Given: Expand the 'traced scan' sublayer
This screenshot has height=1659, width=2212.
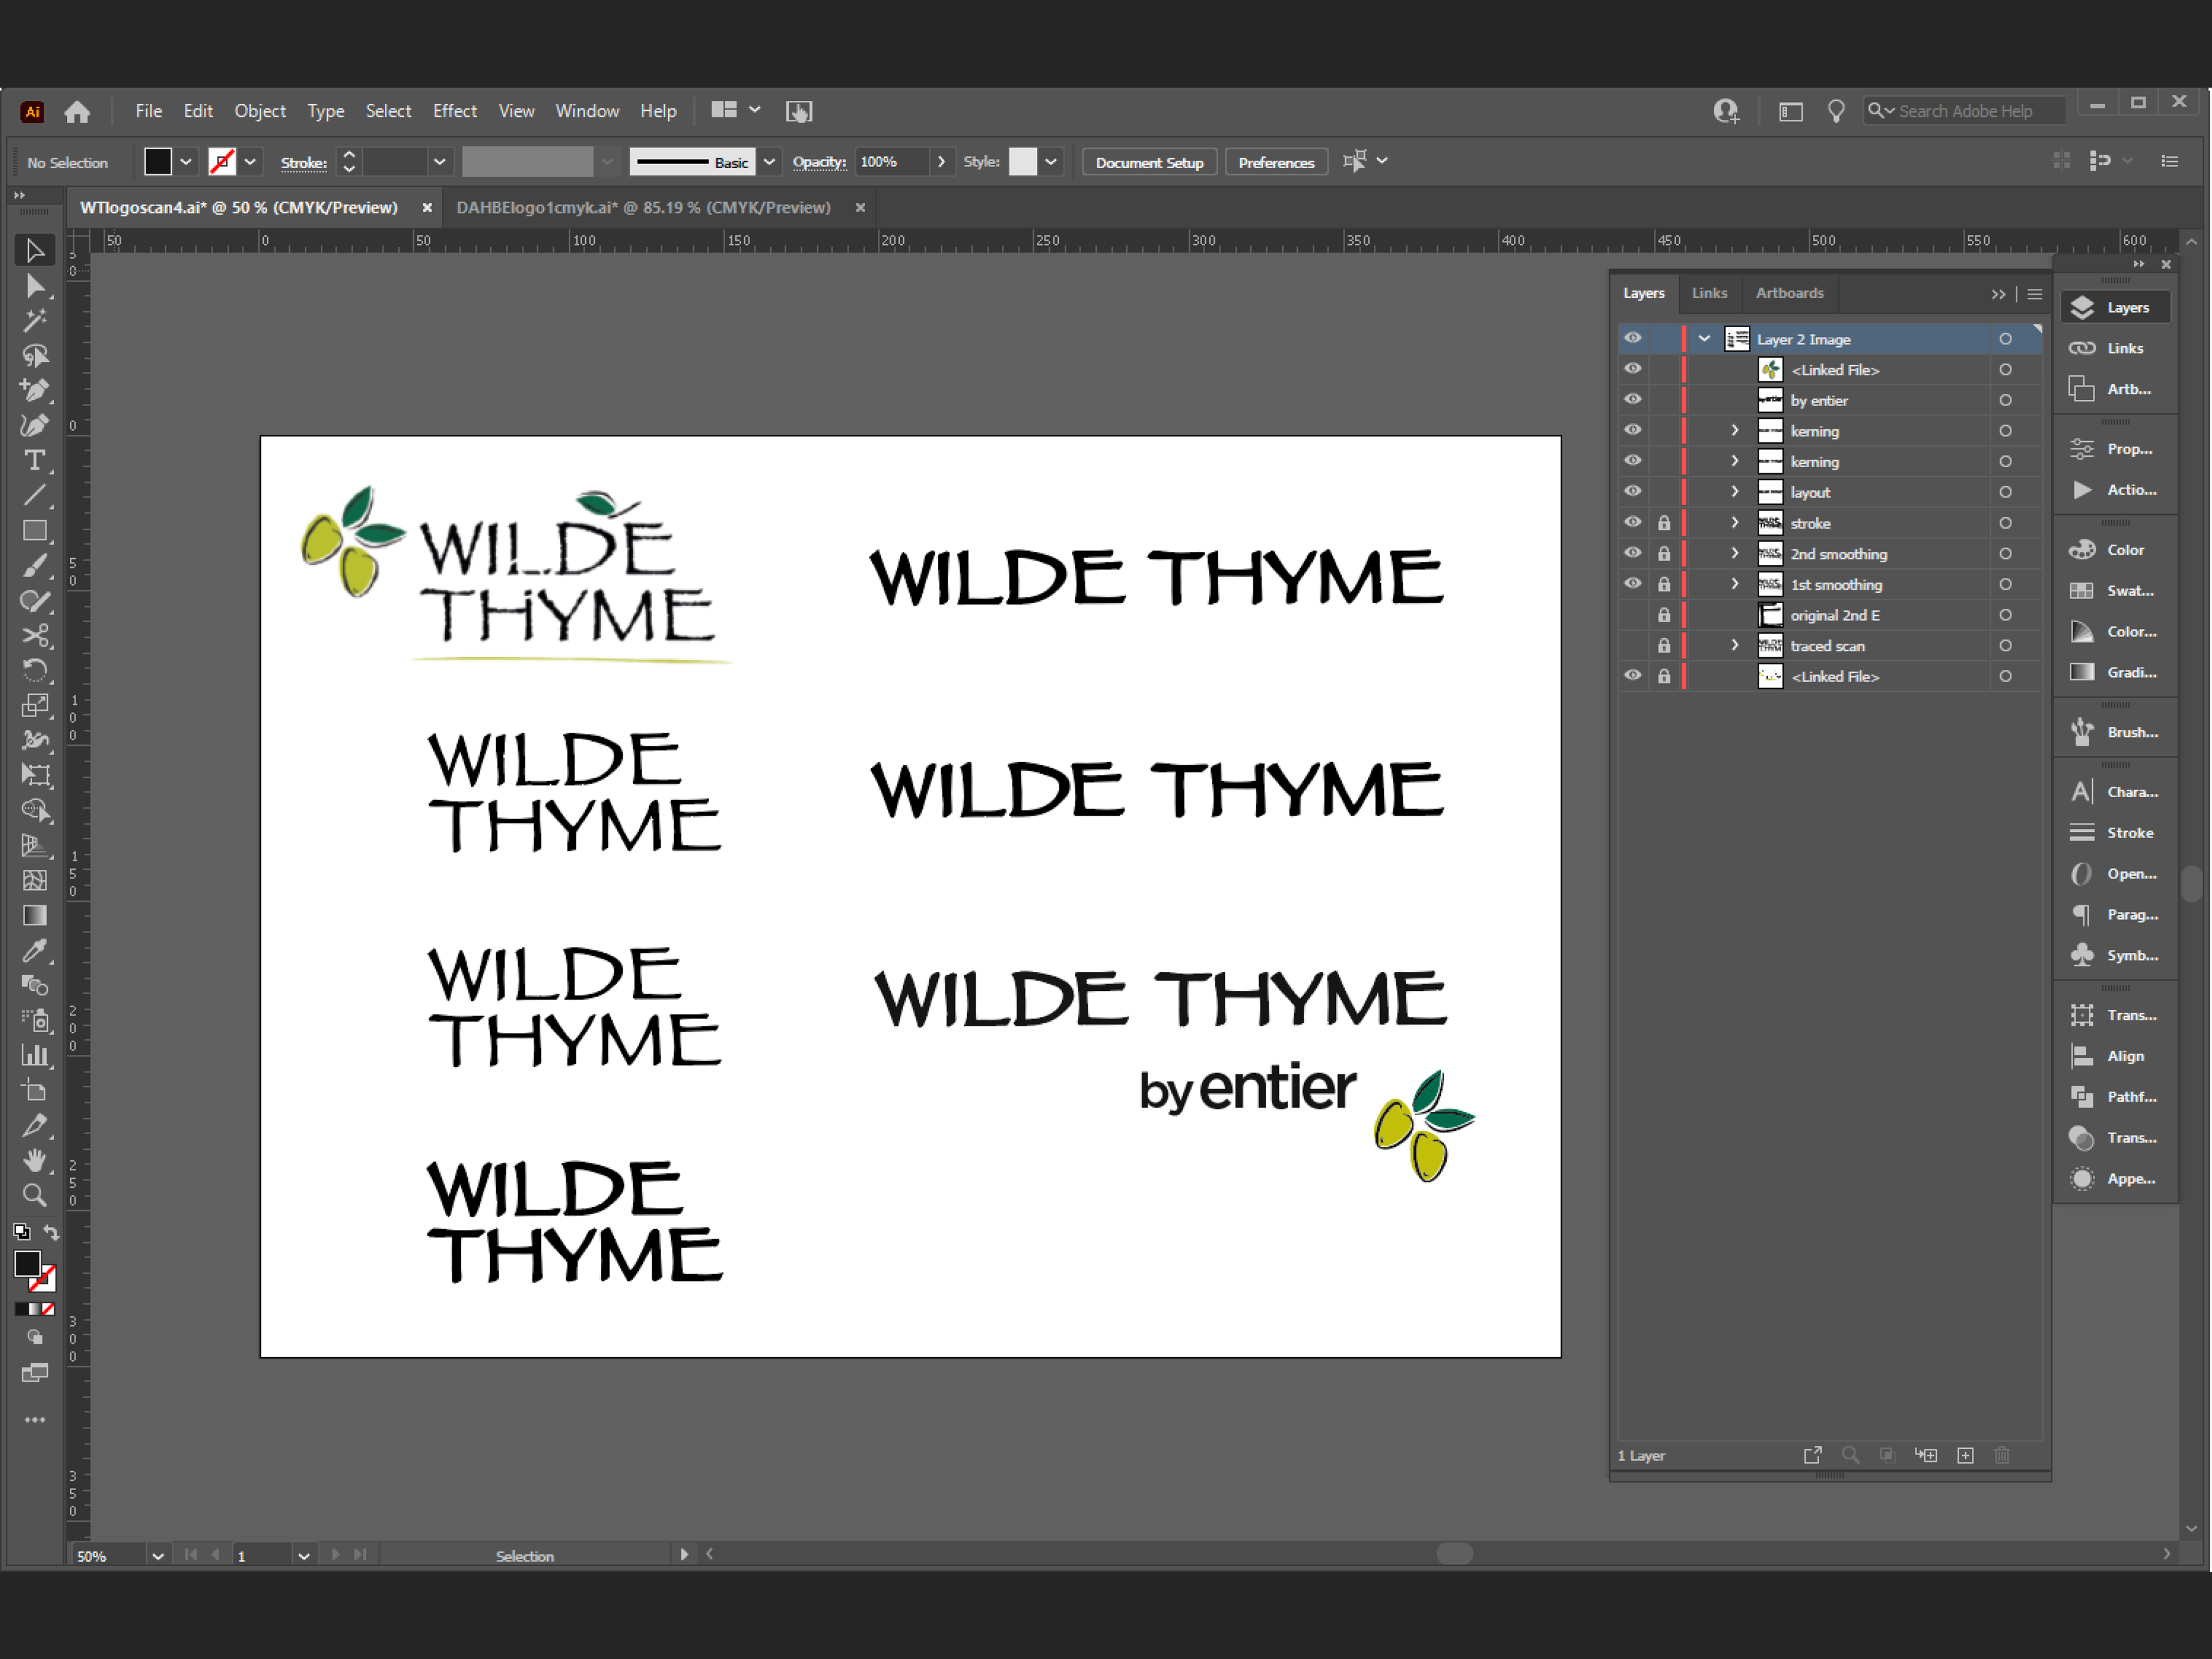Looking at the screenshot, I should pos(1735,646).
